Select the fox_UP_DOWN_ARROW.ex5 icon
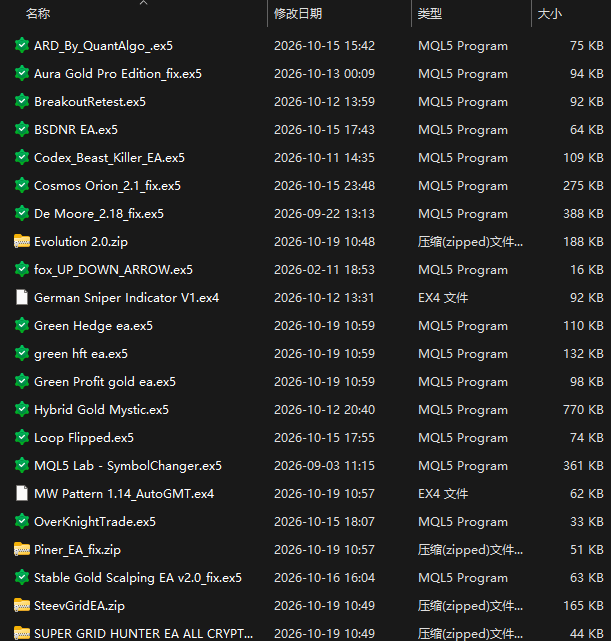The width and height of the screenshot is (611, 641). pos(22,269)
